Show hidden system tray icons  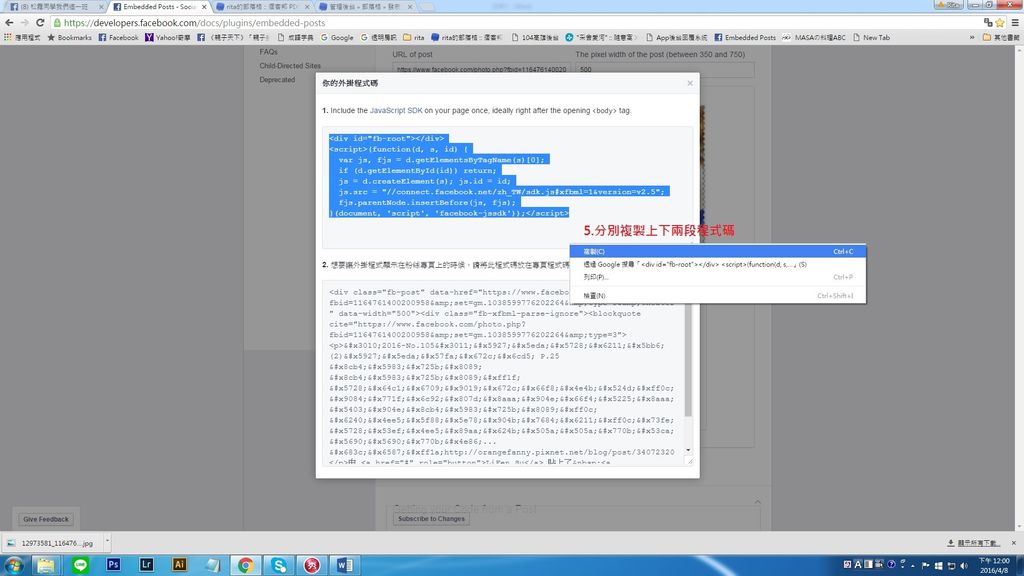click(912, 566)
